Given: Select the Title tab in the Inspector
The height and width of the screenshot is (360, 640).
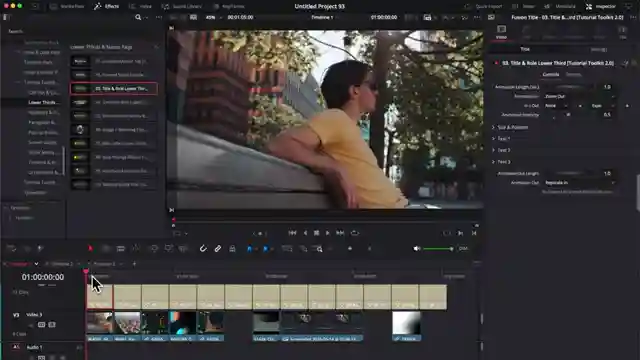Looking at the screenshot, I should (x=525, y=49).
